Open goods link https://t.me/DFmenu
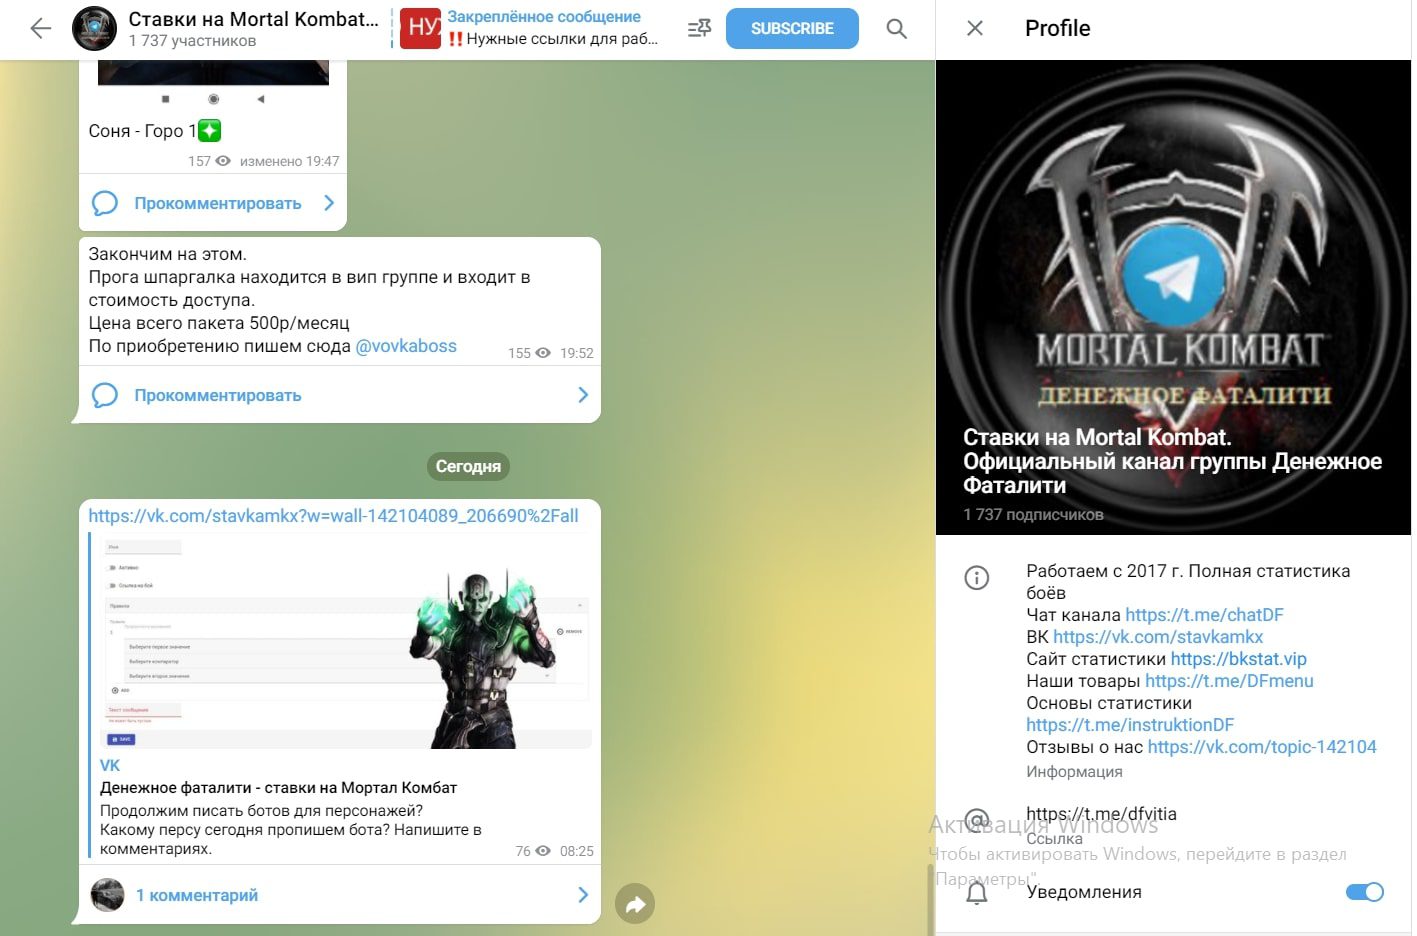1417x936 pixels. point(1229,681)
